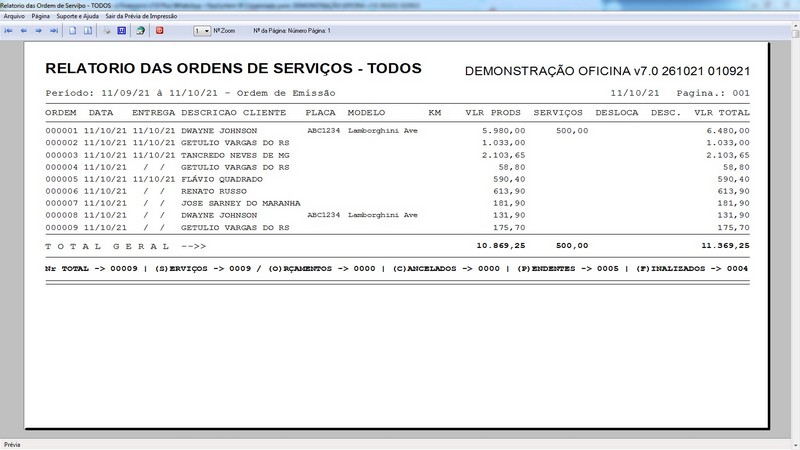
Task: Go to next page arrow icon
Action: click(x=38, y=31)
